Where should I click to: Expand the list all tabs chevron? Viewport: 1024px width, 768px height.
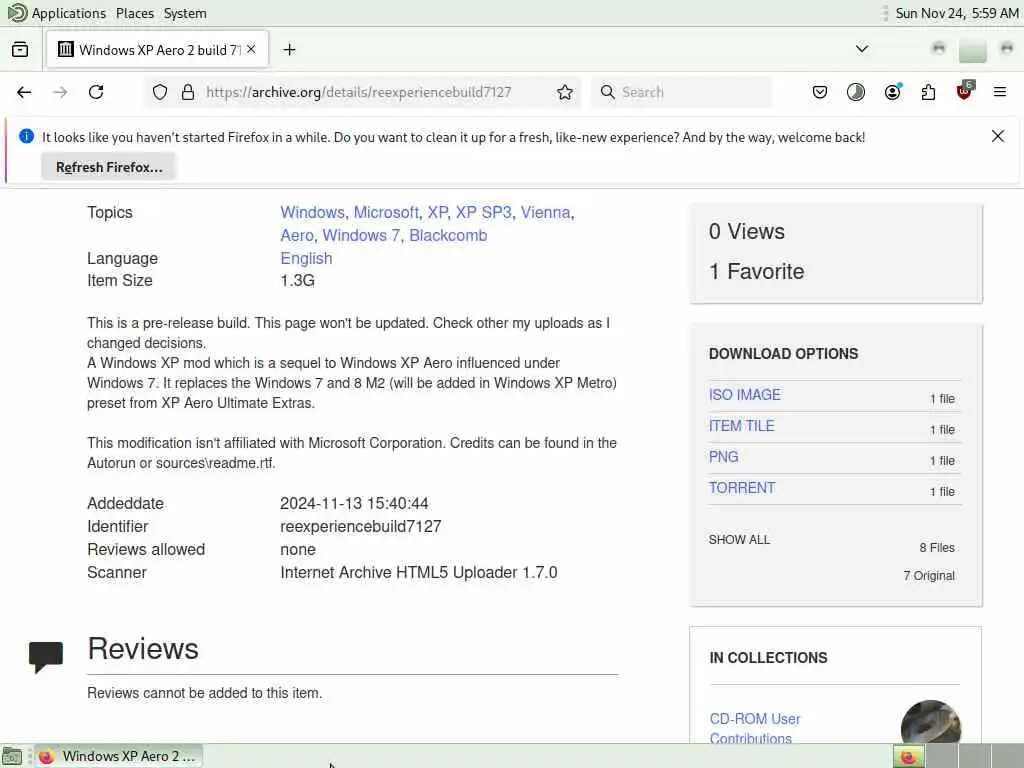point(862,49)
